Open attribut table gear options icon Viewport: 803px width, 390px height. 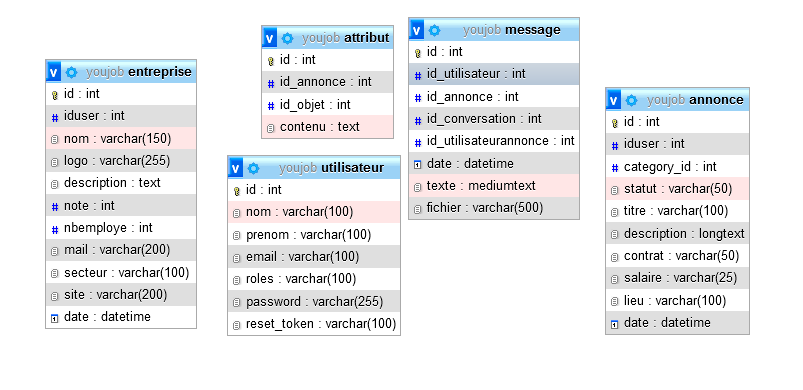pyautogui.click(x=287, y=38)
